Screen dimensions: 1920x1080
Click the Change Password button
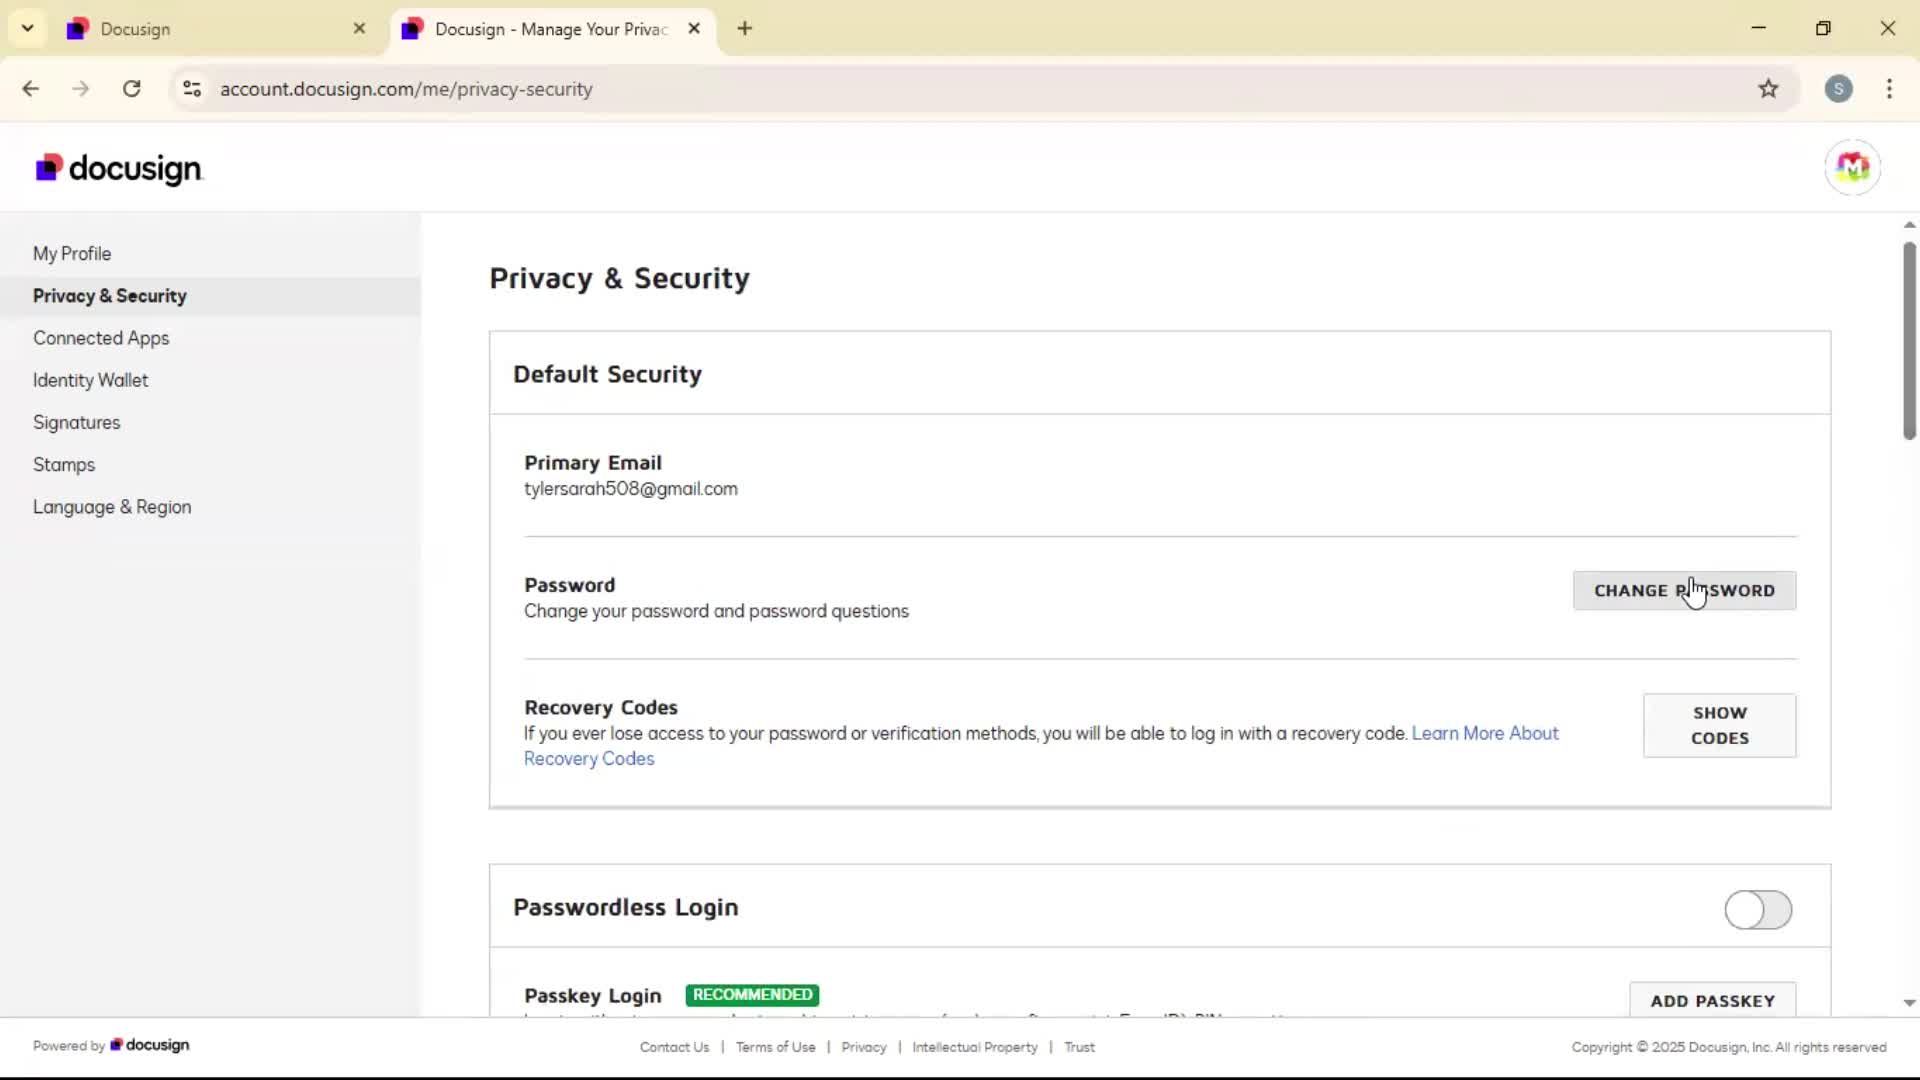(1684, 591)
